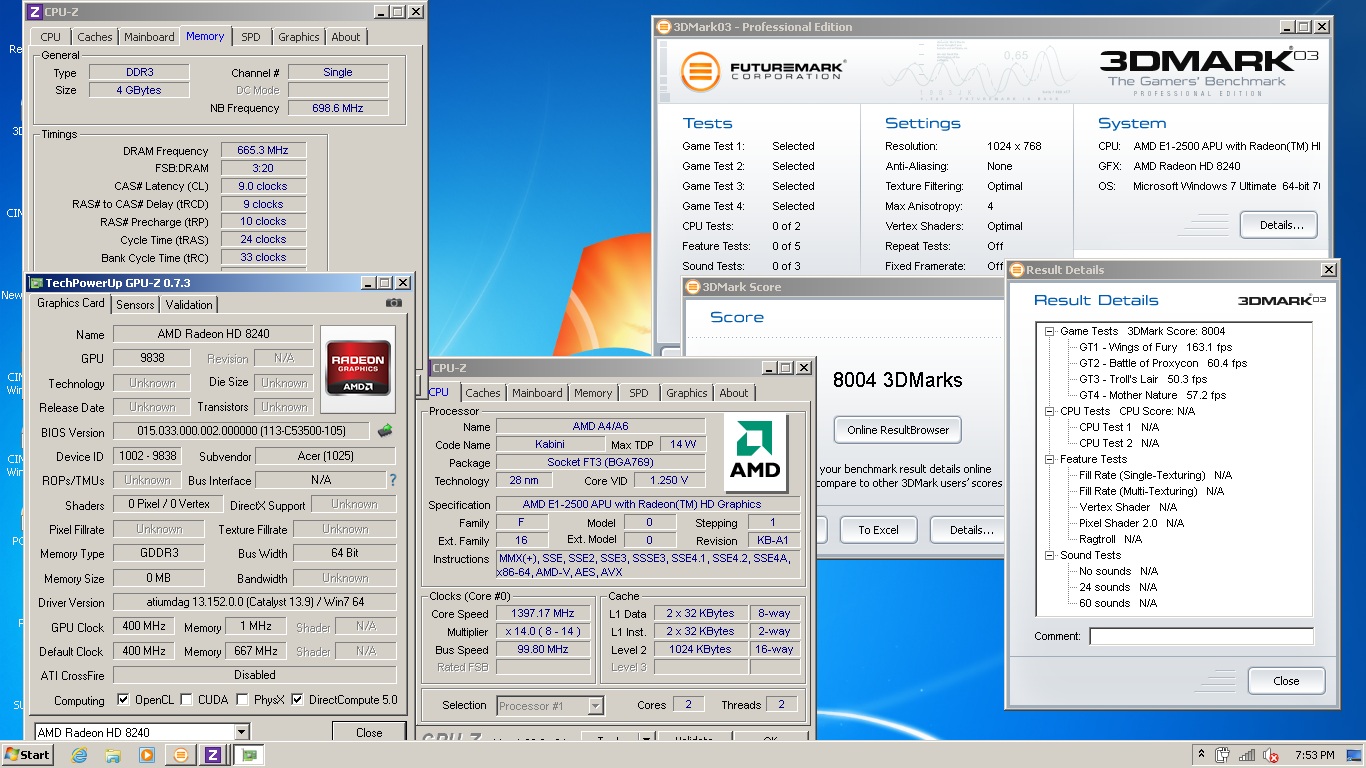Open About tab in CPU-Z Memory window
1366x768 pixels.
(346, 37)
